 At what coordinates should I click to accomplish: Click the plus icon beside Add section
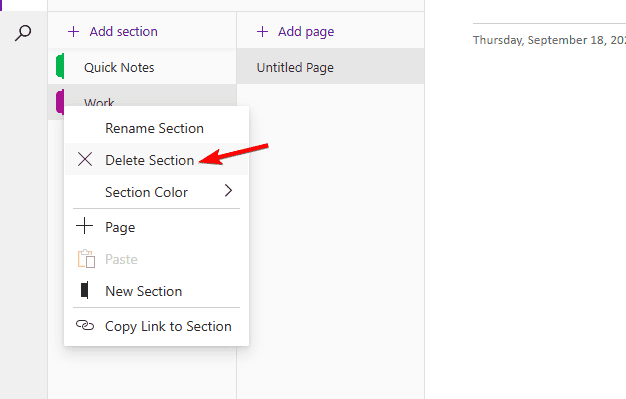73,32
